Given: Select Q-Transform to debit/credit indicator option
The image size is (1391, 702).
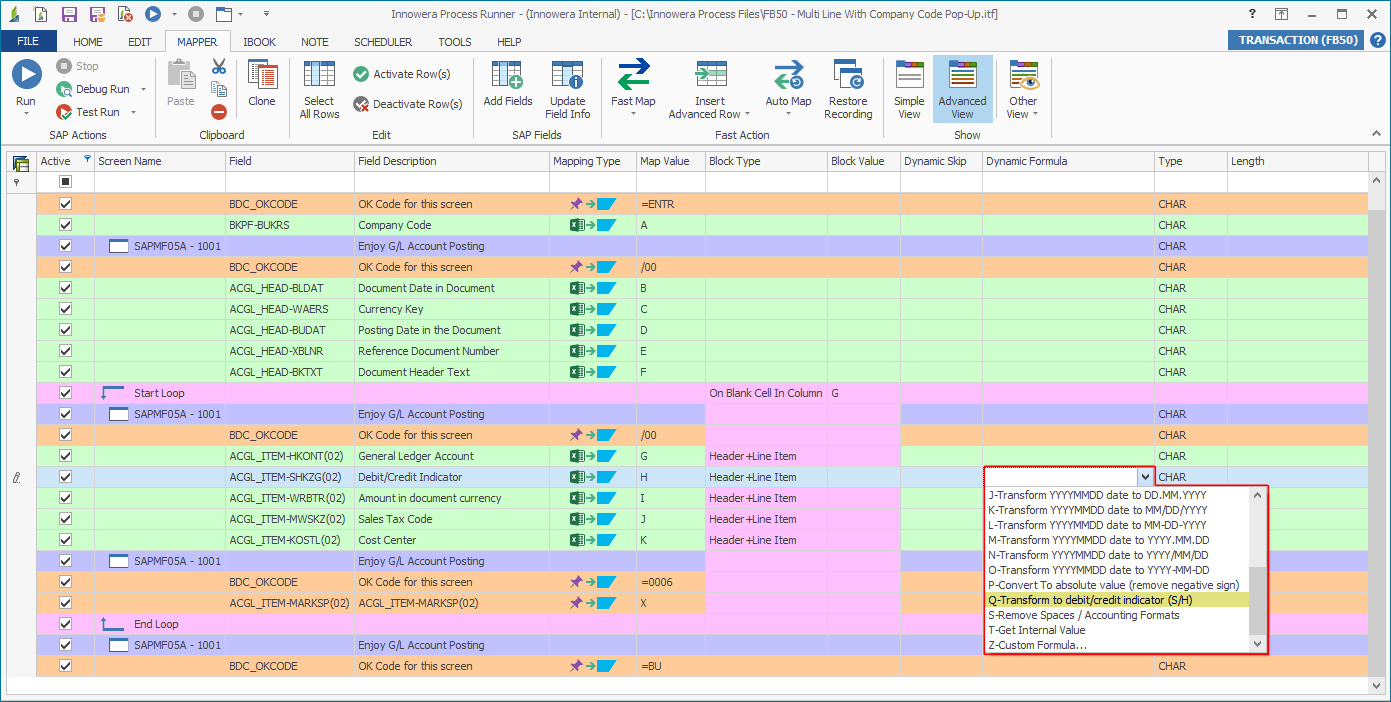Looking at the screenshot, I should pos(1089,600).
